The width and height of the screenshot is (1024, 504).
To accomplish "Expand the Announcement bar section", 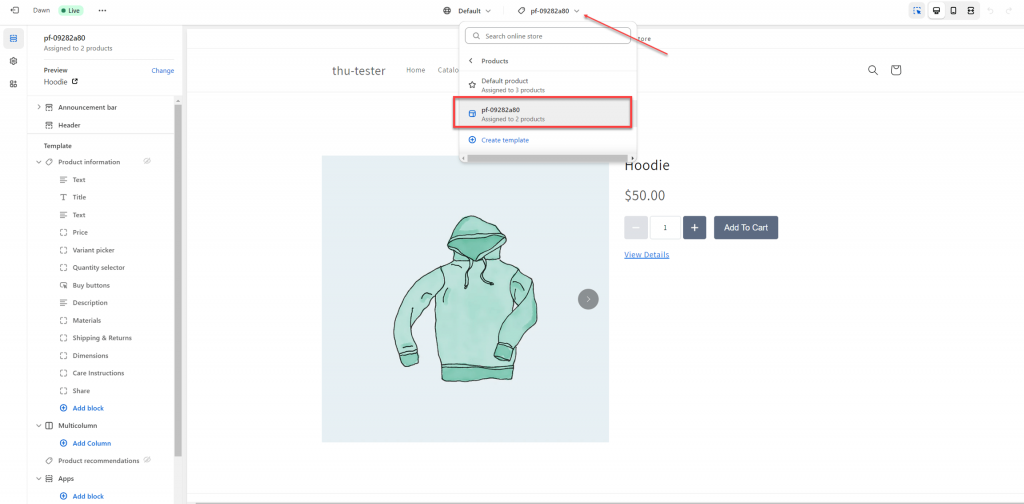I will click(x=38, y=107).
